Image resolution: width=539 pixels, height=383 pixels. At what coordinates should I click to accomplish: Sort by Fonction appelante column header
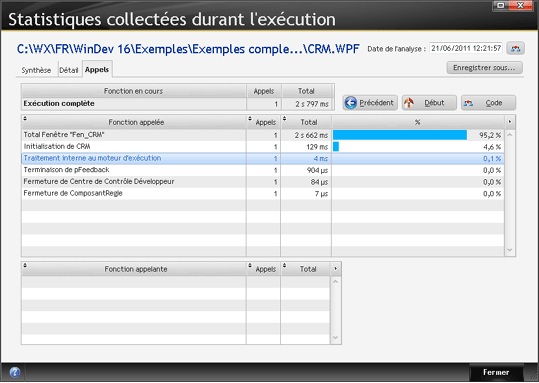pyautogui.click(x=134, y=269)
